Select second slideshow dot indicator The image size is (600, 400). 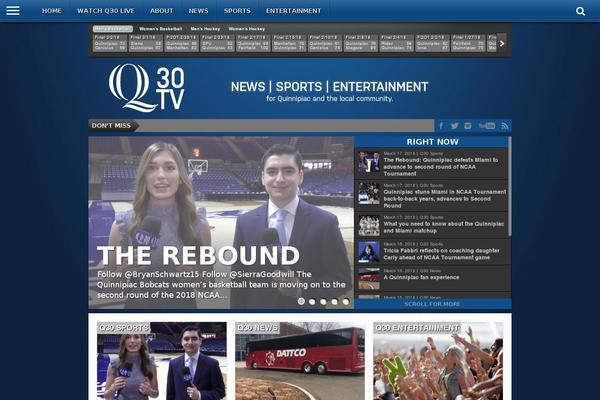312,302
